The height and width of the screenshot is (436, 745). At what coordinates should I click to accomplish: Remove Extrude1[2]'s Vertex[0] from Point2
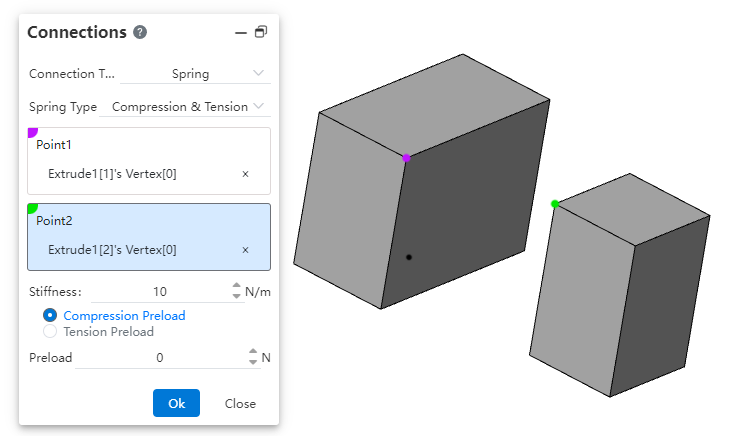click(x=245, y=250)
